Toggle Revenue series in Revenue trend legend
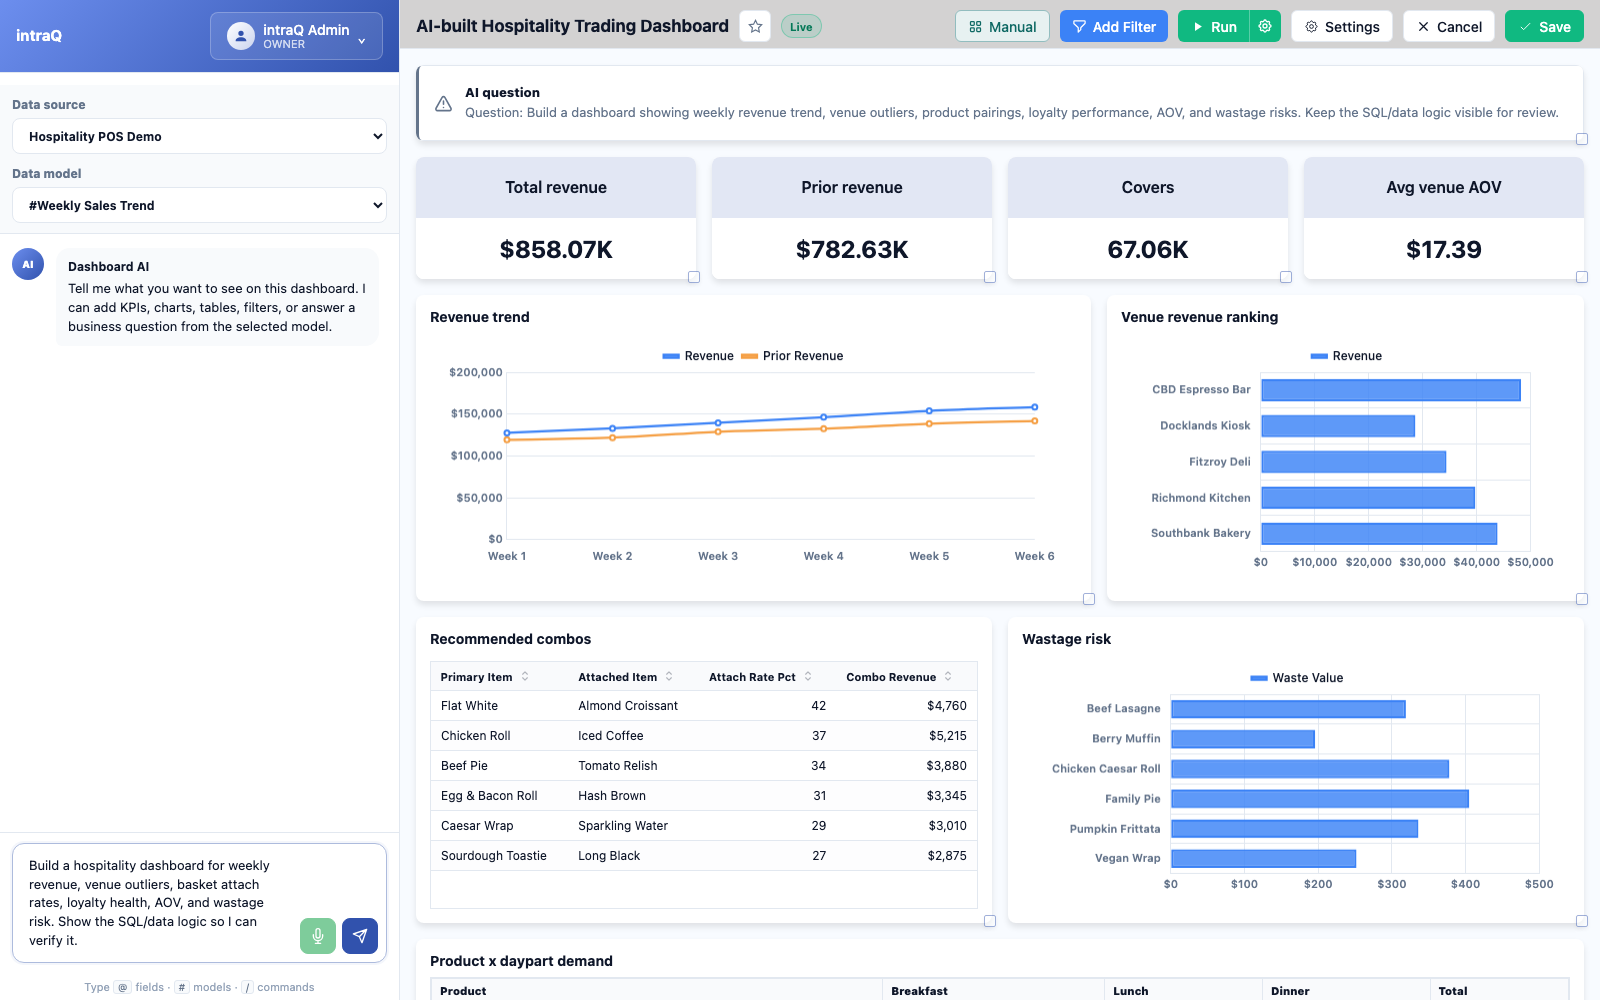 point(698,356)
